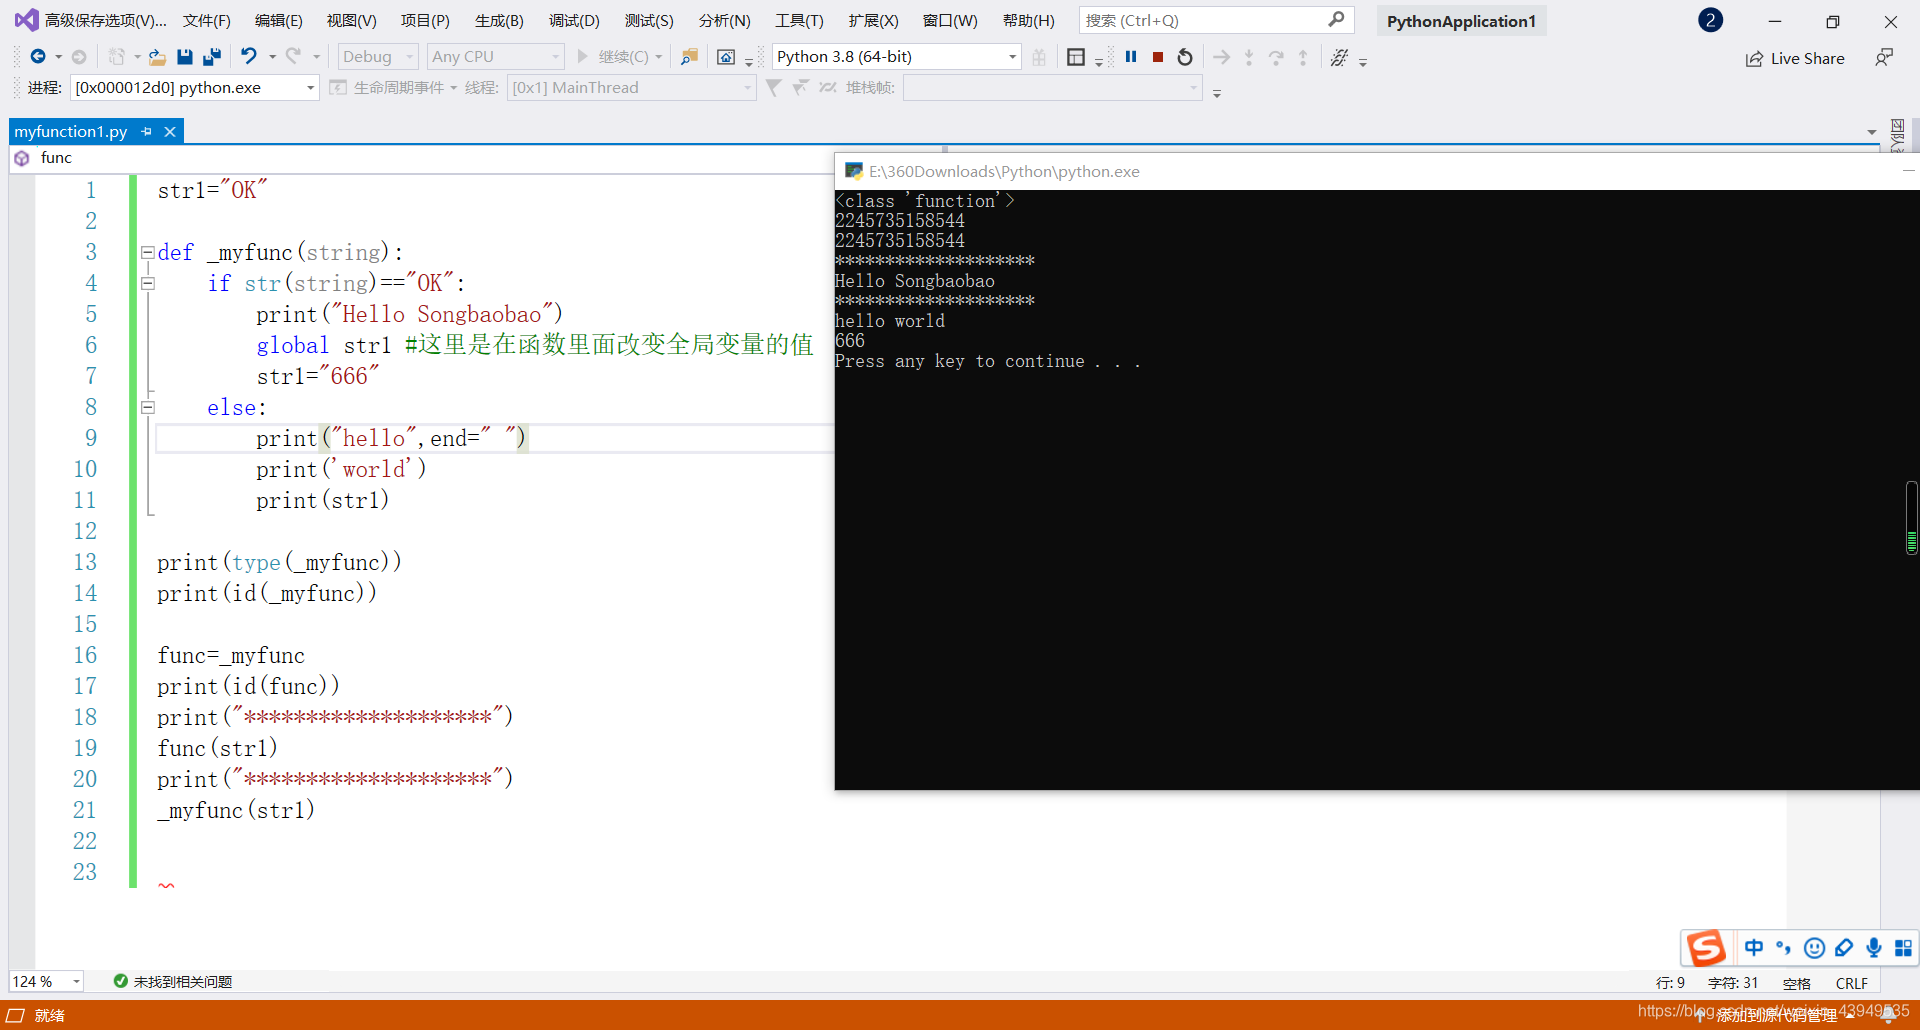
Task: Click the Live Share button
Action: tap(1795, 58)
